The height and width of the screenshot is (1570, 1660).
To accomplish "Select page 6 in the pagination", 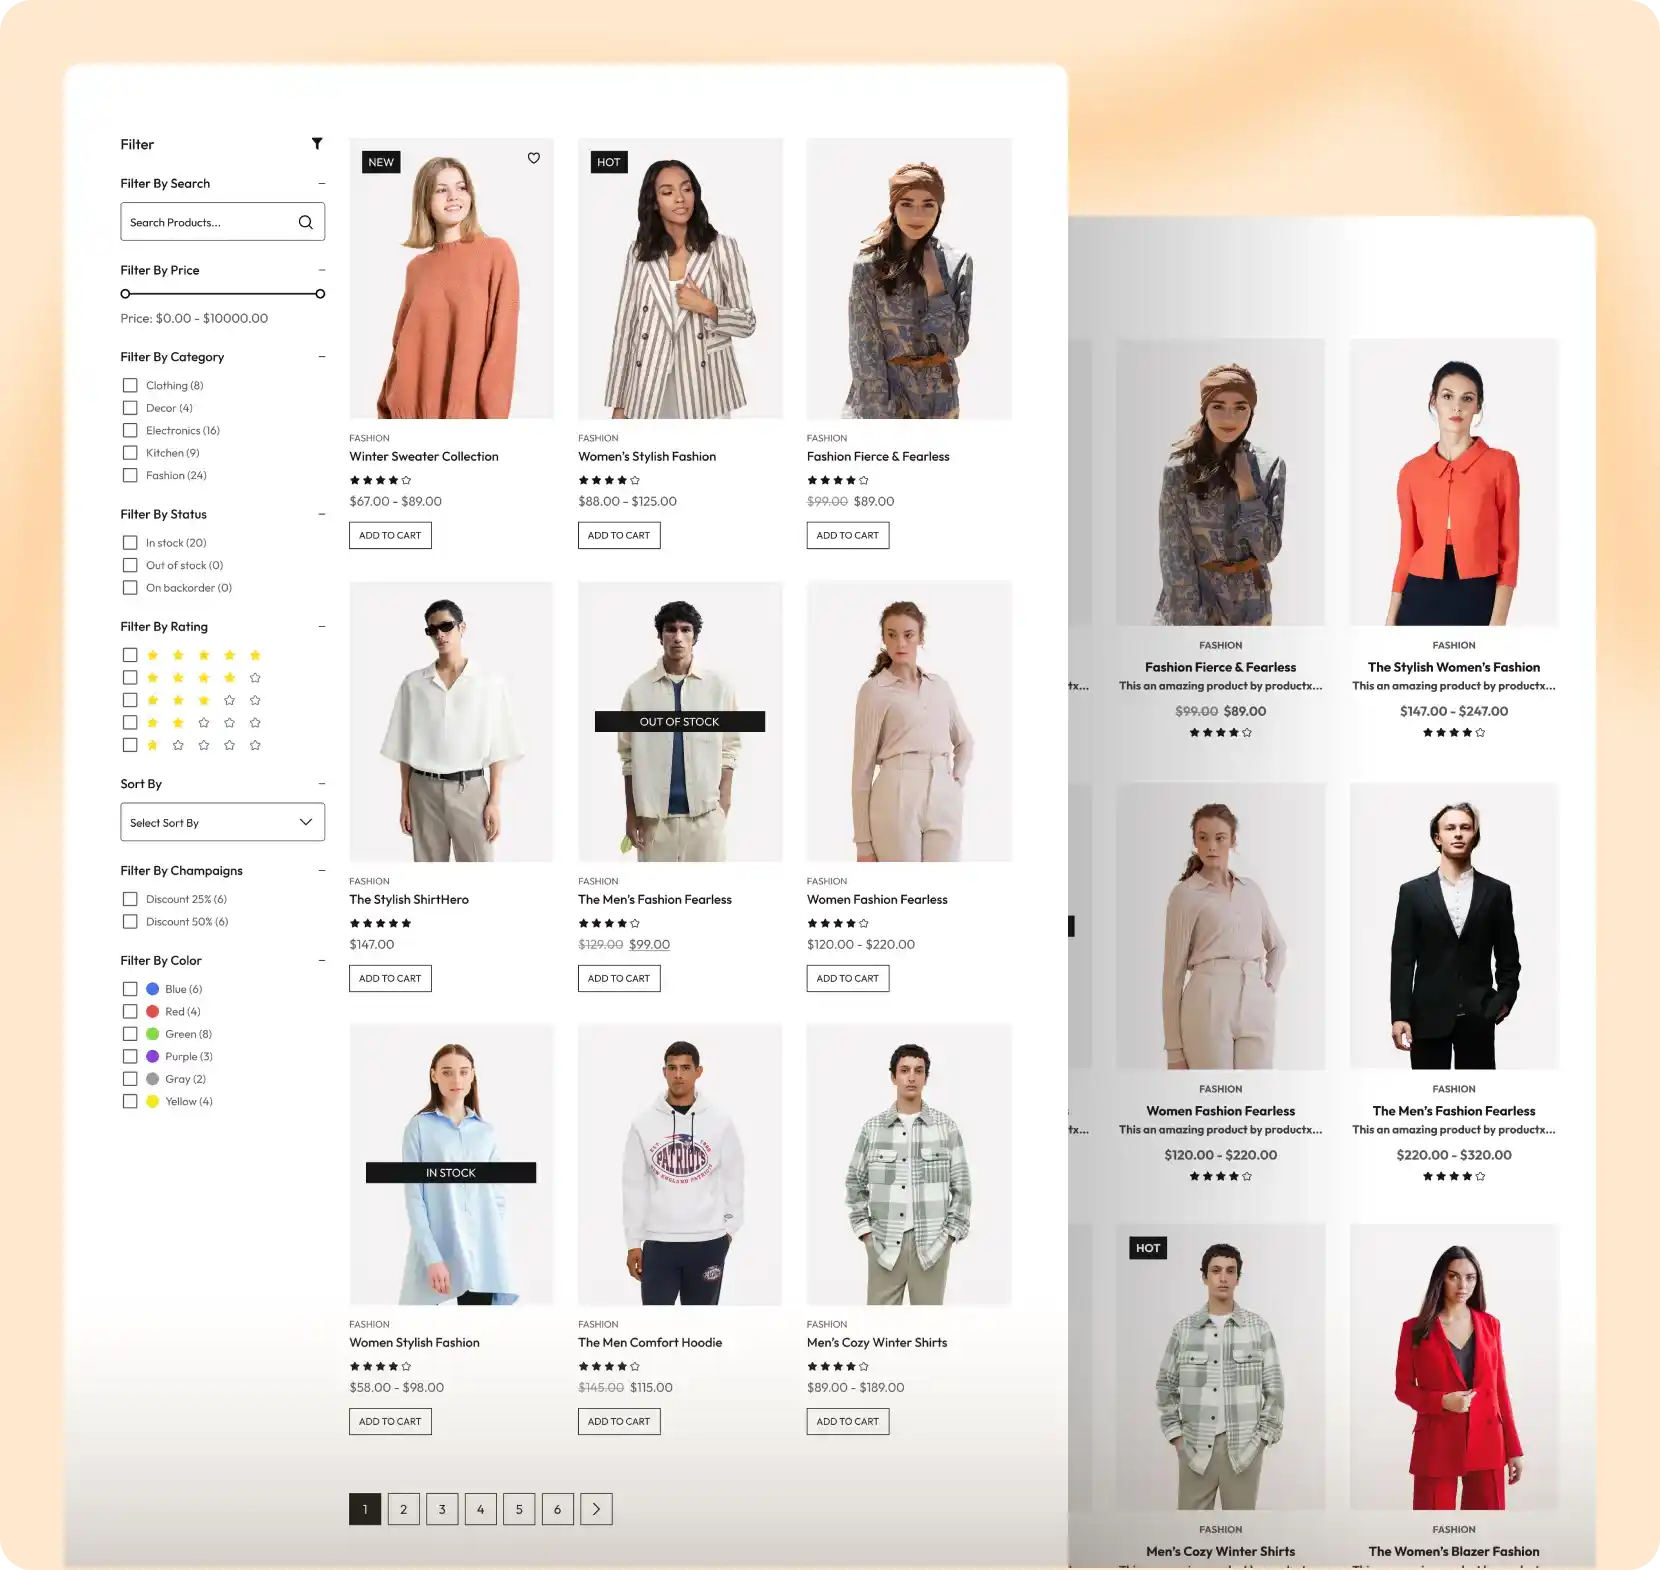I will [x=557, y=1509].
